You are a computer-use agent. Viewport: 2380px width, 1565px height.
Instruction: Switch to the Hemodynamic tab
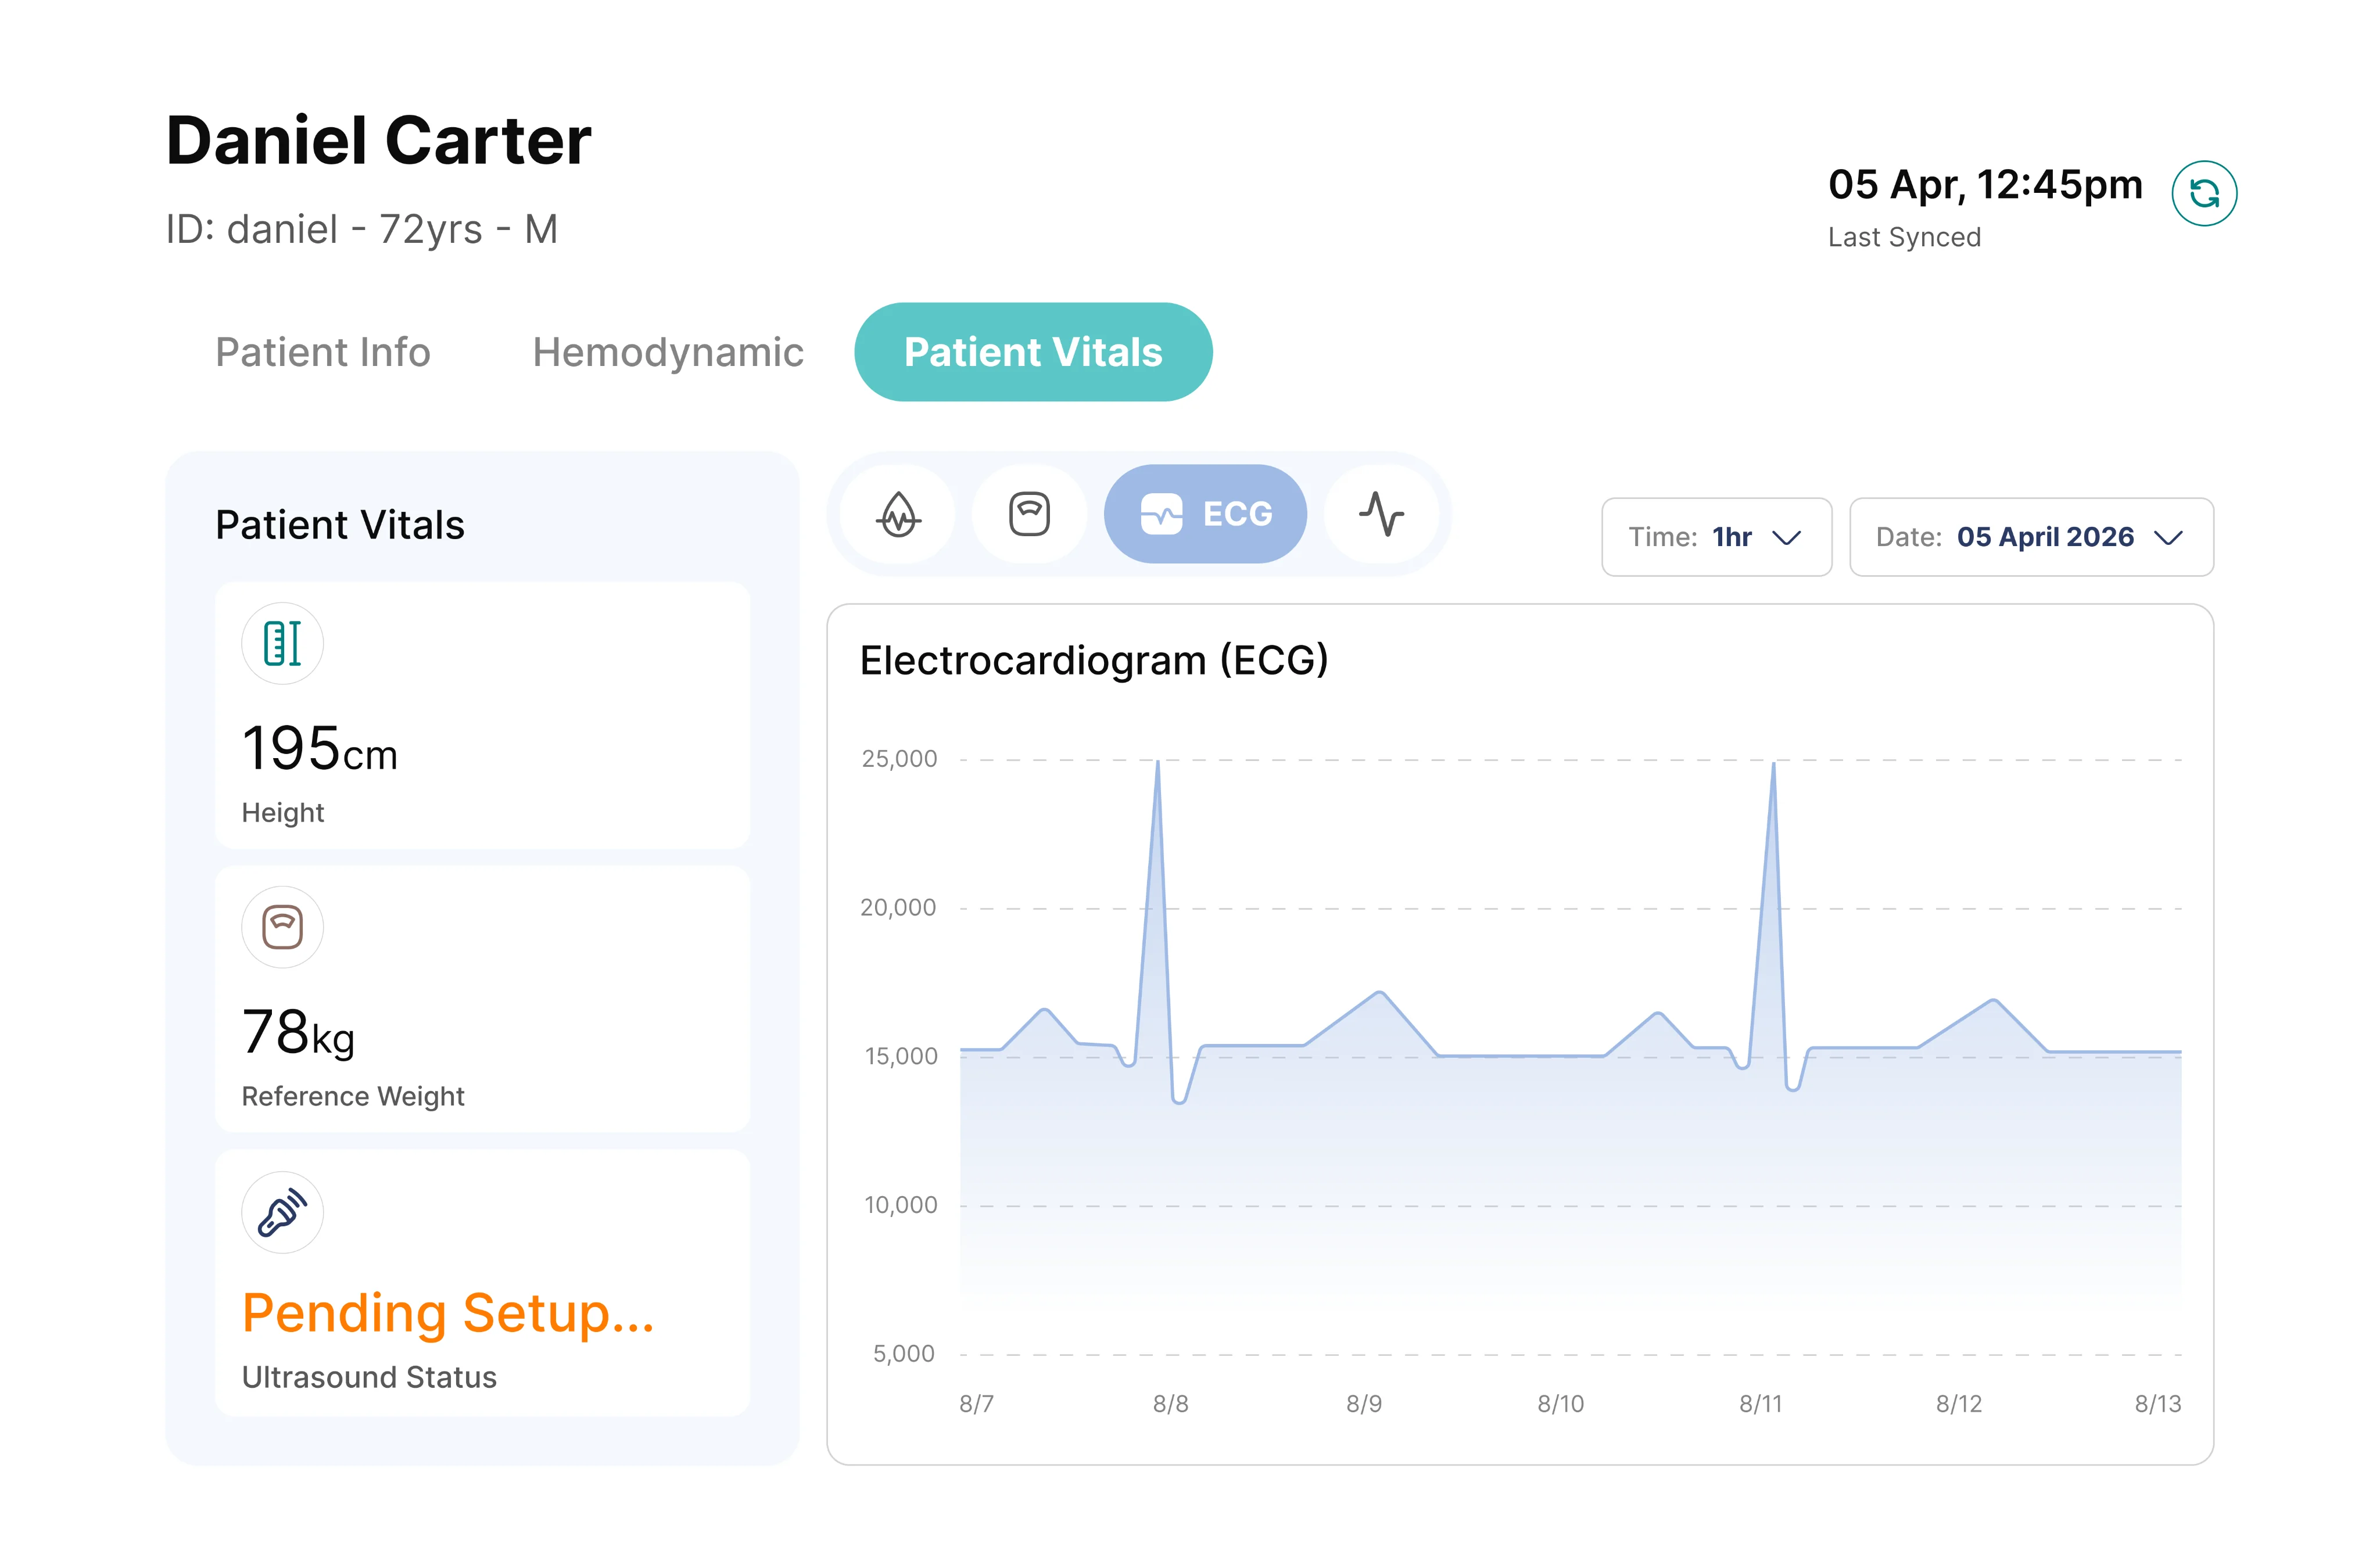tap(668, 352)
